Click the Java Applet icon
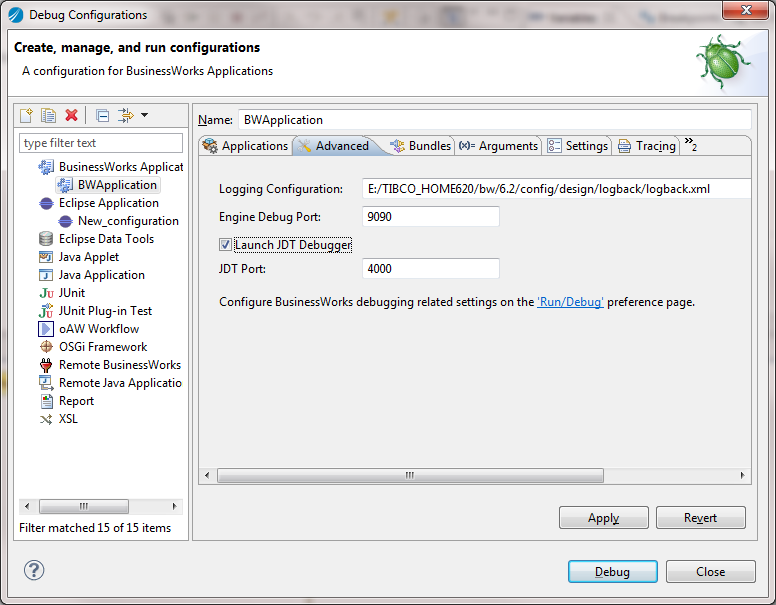Screen dimensions: 776x605 (x=46, y=257)
